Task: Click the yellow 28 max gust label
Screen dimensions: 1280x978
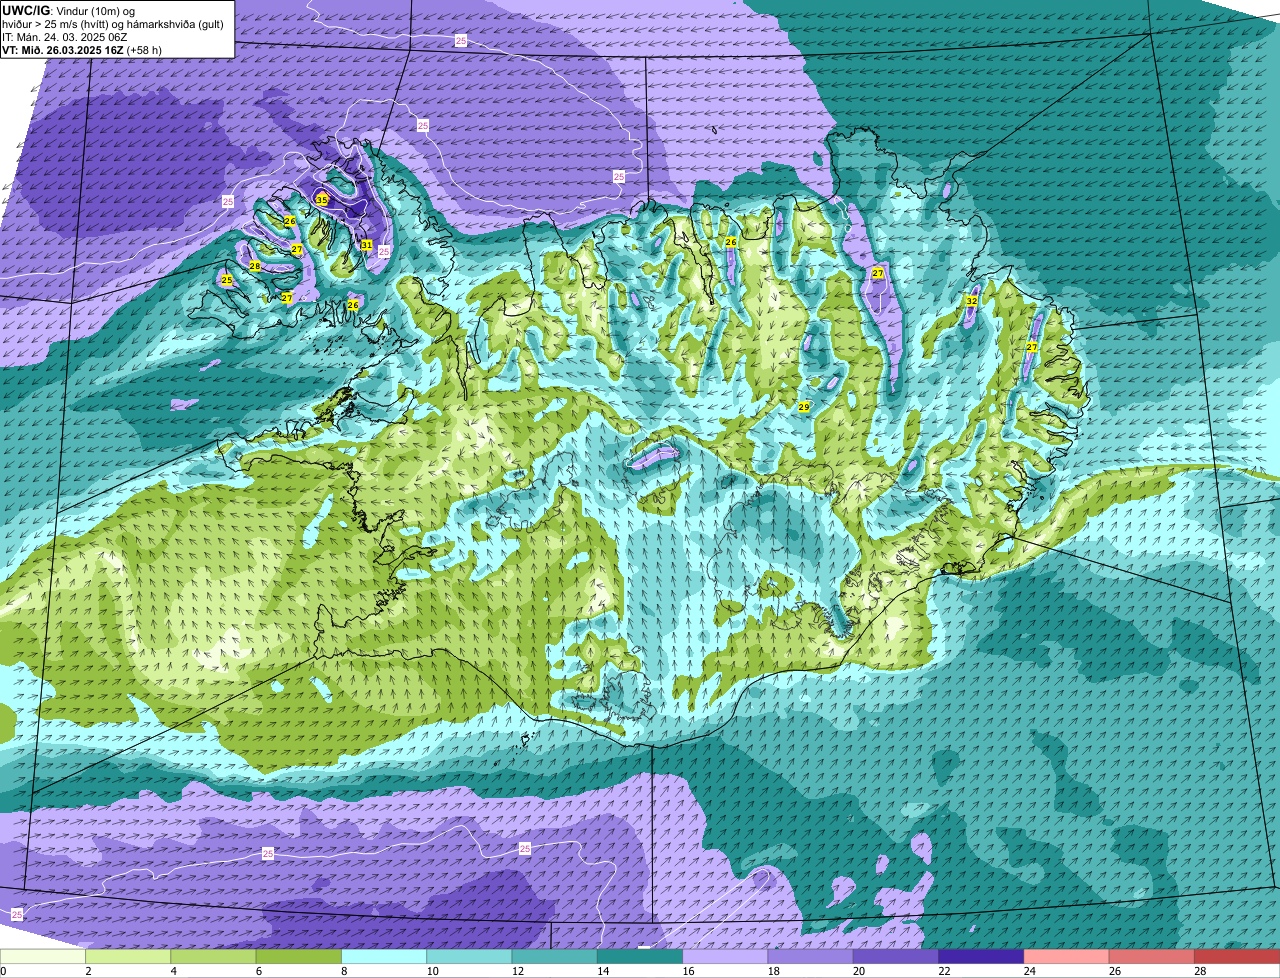Action: [x=255, y=266]
